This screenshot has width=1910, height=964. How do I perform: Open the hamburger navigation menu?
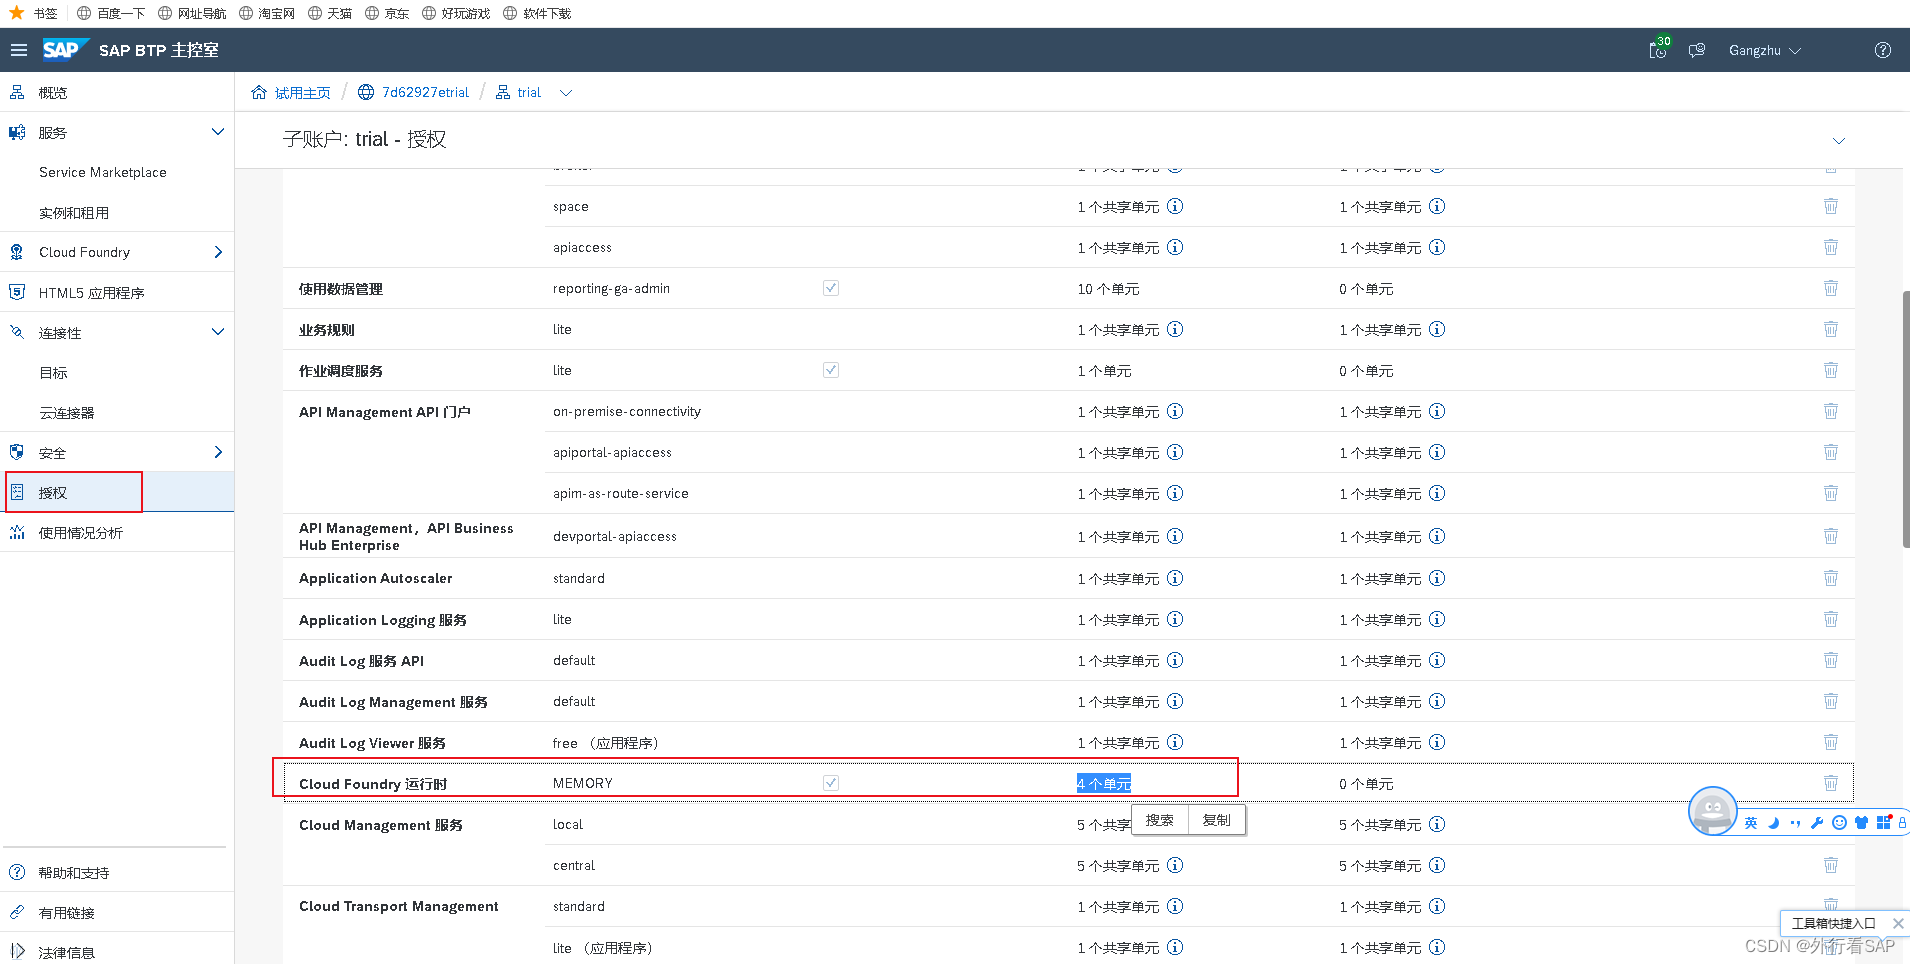pos(19,50)
